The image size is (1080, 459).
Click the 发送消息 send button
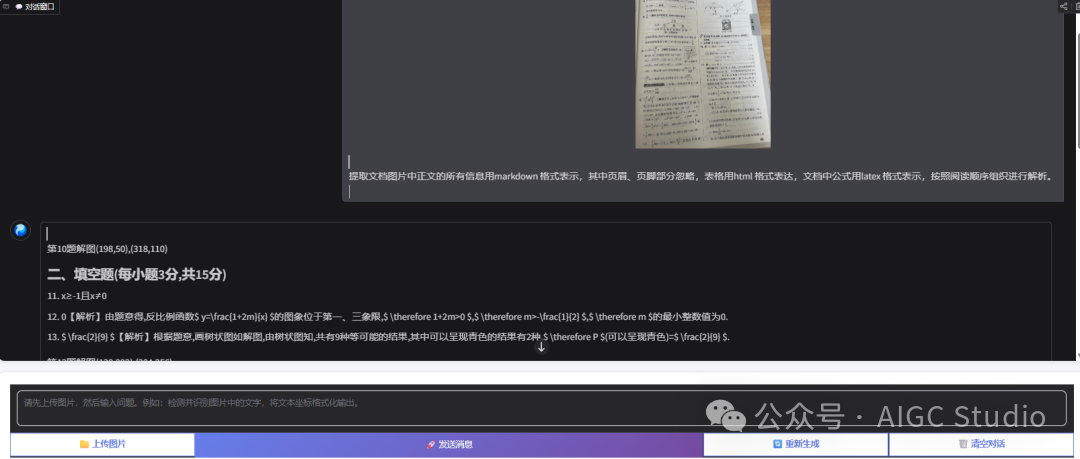click(449, 445)
